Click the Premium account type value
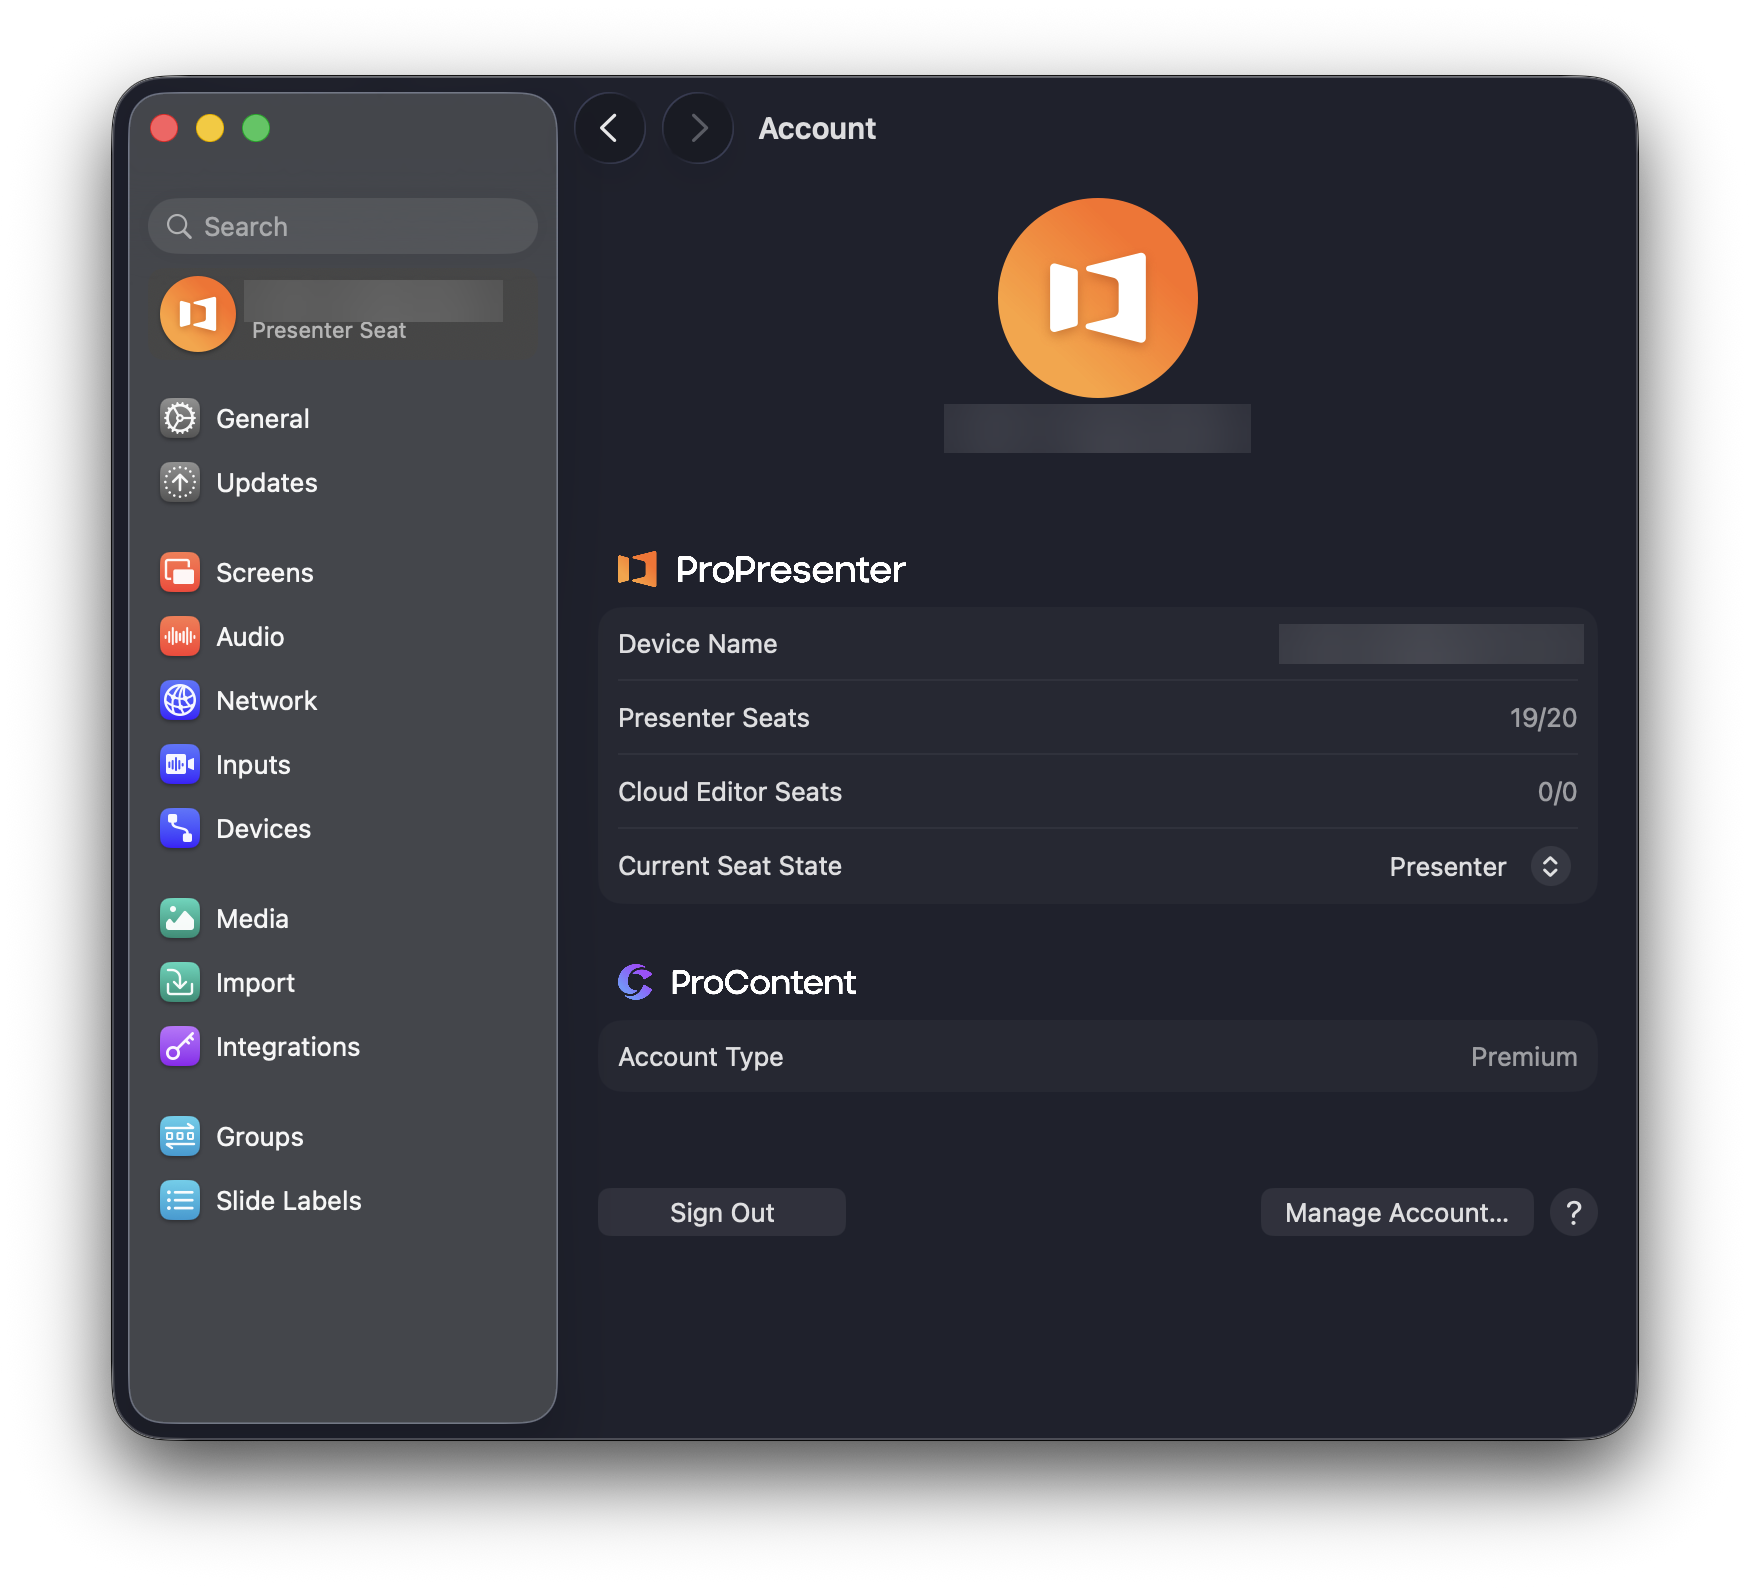Image resolution: width=1750 pixels, height=1588 pixels. [1524, 1057]
